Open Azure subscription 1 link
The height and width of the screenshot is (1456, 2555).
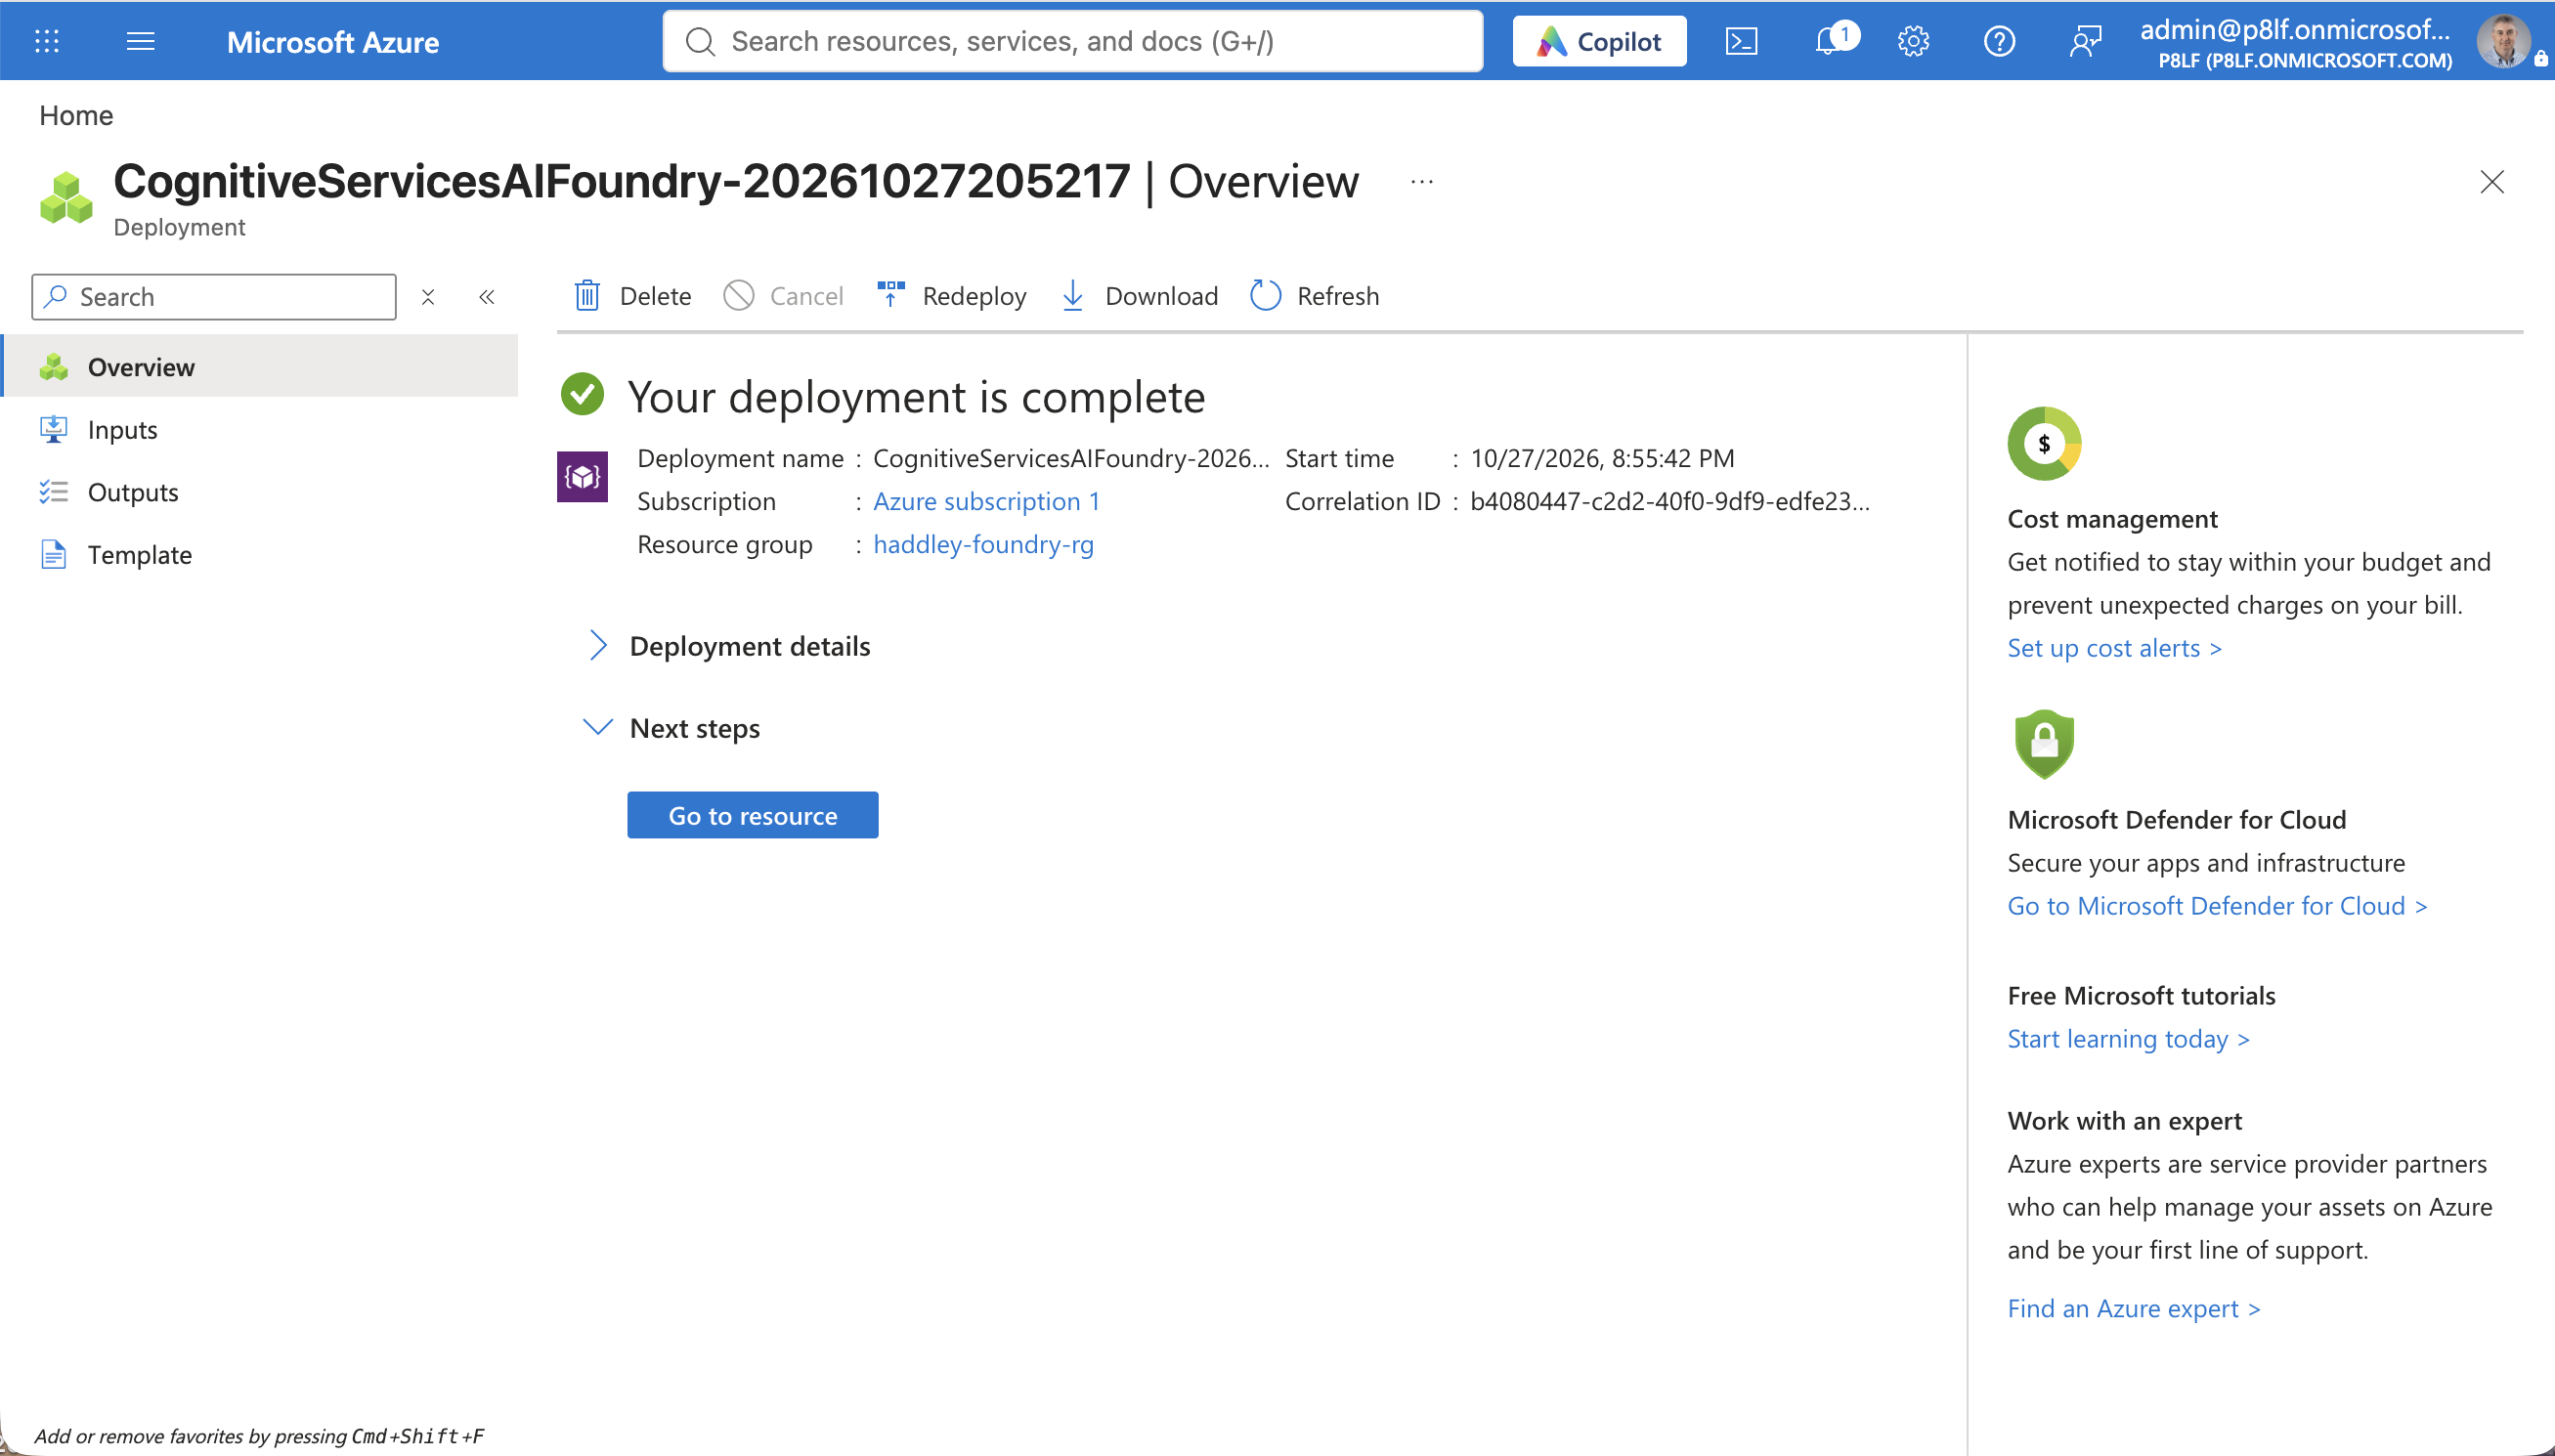click(x=987, y=501)
